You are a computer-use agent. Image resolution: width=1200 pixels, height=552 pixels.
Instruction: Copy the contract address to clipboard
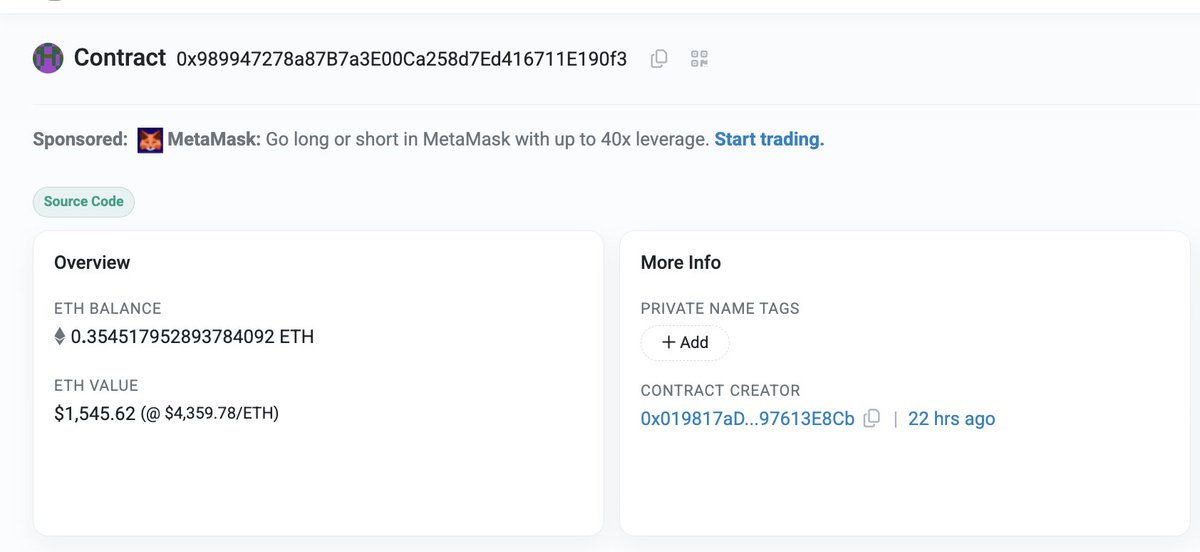(x=659, y=59)
